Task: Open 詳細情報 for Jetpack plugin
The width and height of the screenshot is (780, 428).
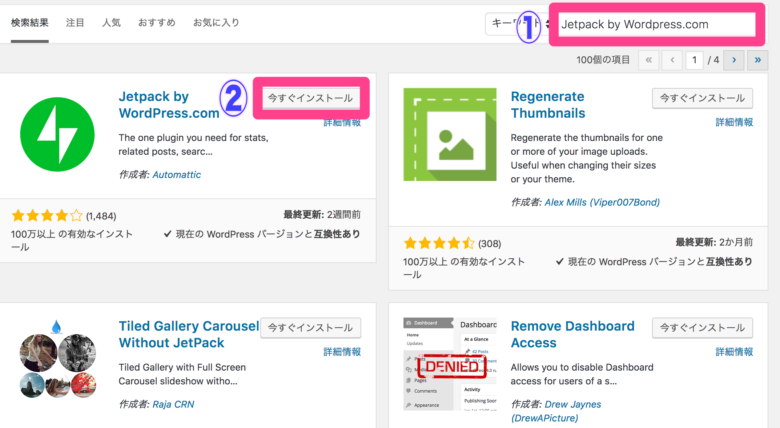Action: coord(342,122)
